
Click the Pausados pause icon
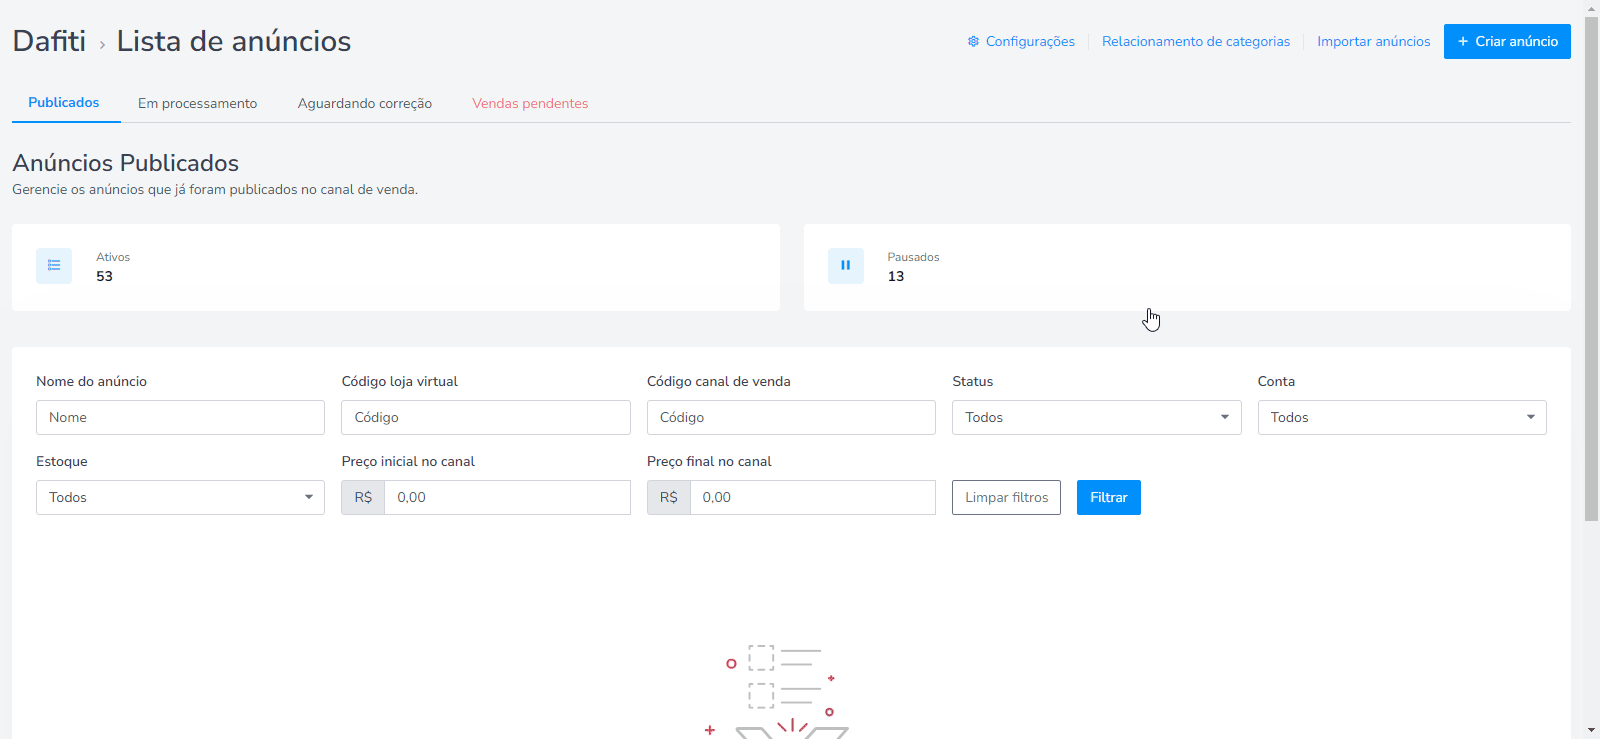point(846,266)
